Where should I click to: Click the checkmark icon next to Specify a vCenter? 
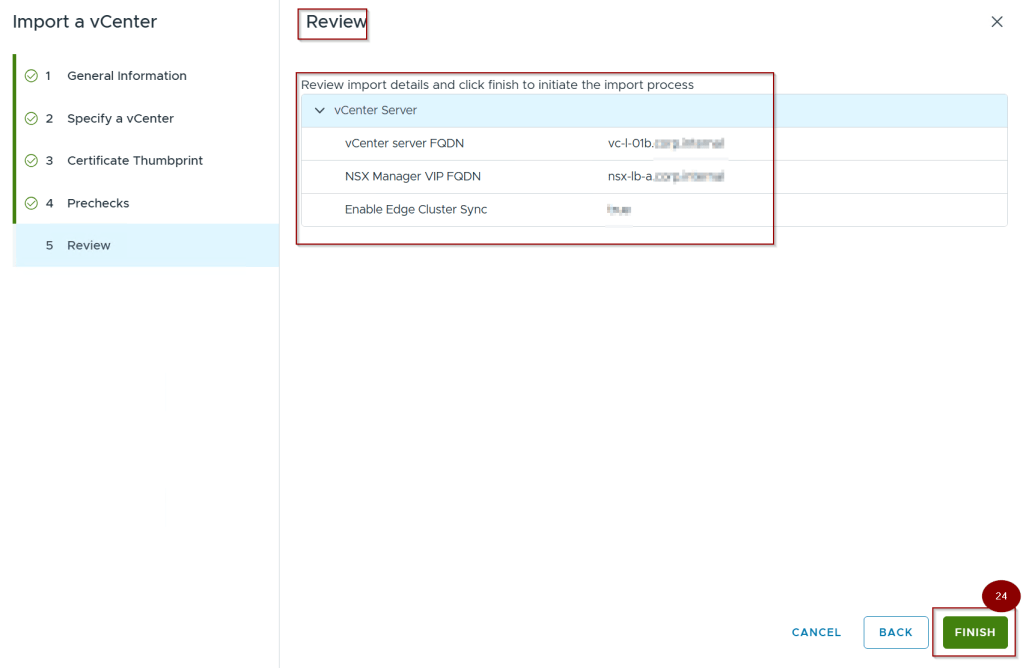click(31, 119)
